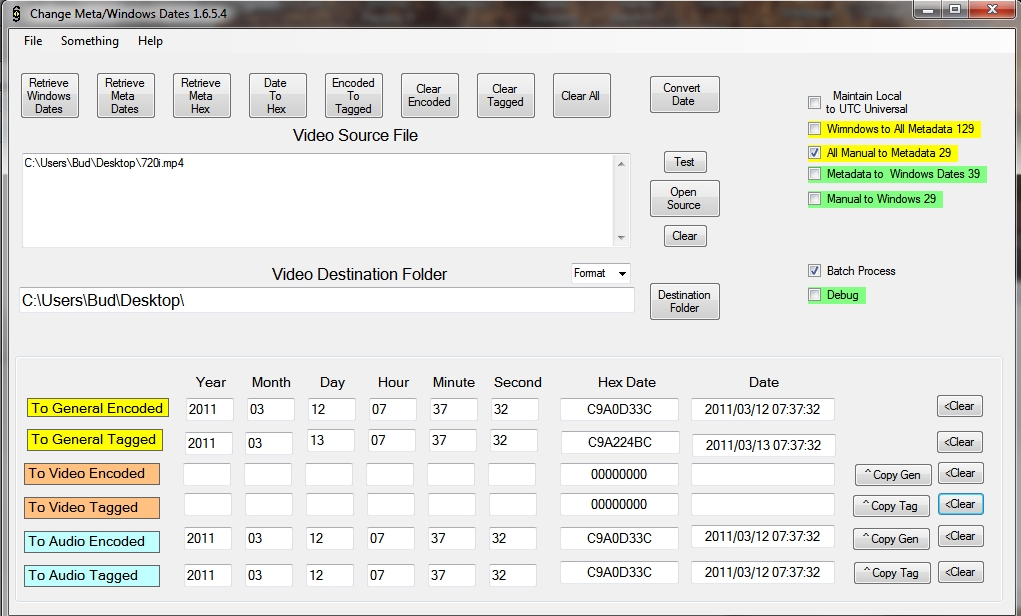Open the File menu
This screenshot has width=1021, height=616.
tap(33, 41)
